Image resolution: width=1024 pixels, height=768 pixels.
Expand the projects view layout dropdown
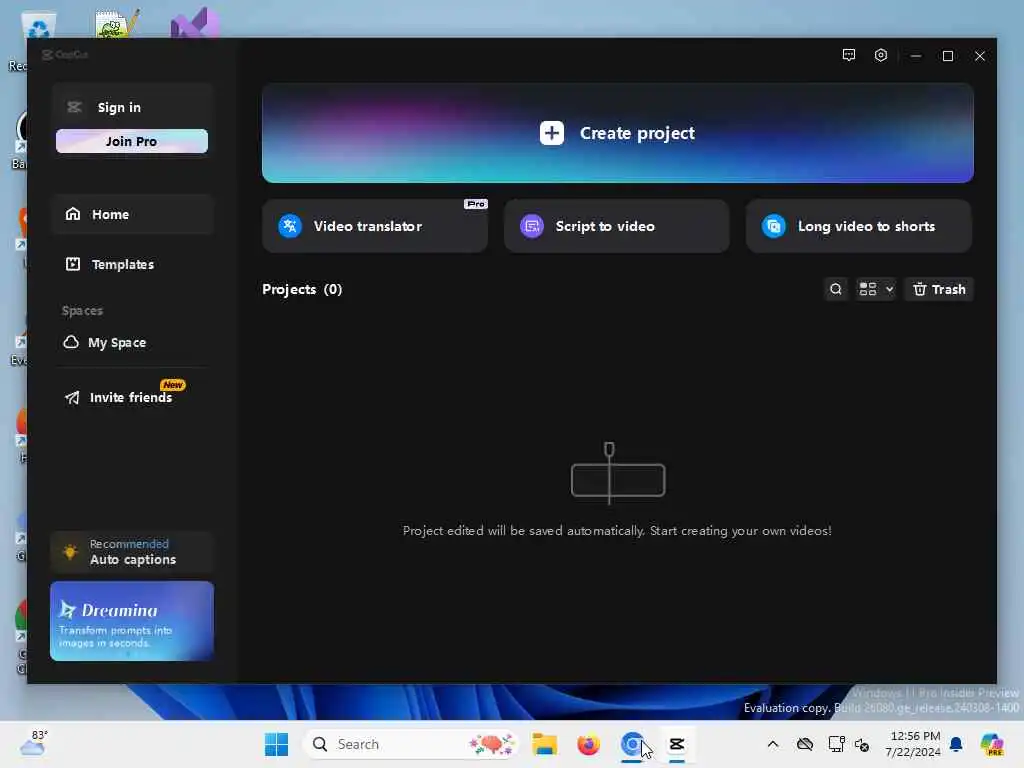(876, 289)
